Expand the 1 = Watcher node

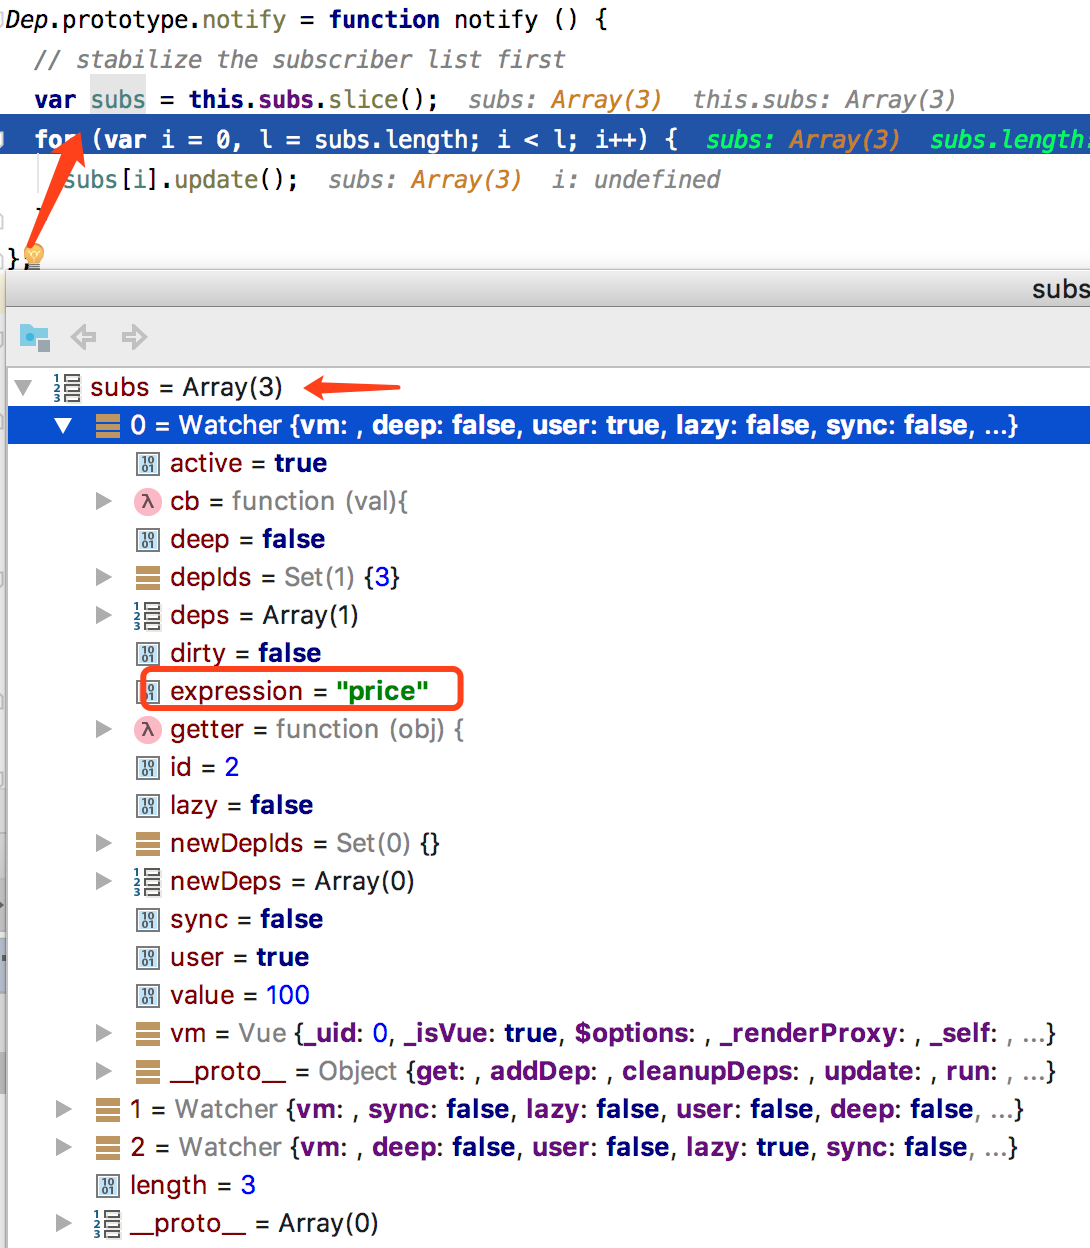63,1110
